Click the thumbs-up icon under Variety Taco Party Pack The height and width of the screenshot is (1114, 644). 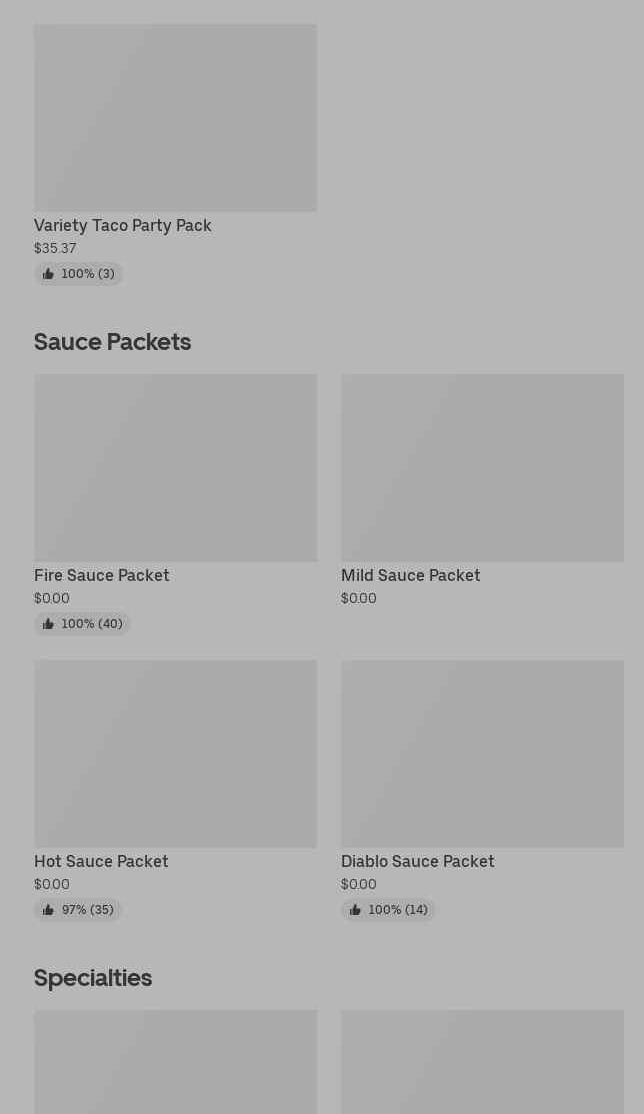[48, 274]
